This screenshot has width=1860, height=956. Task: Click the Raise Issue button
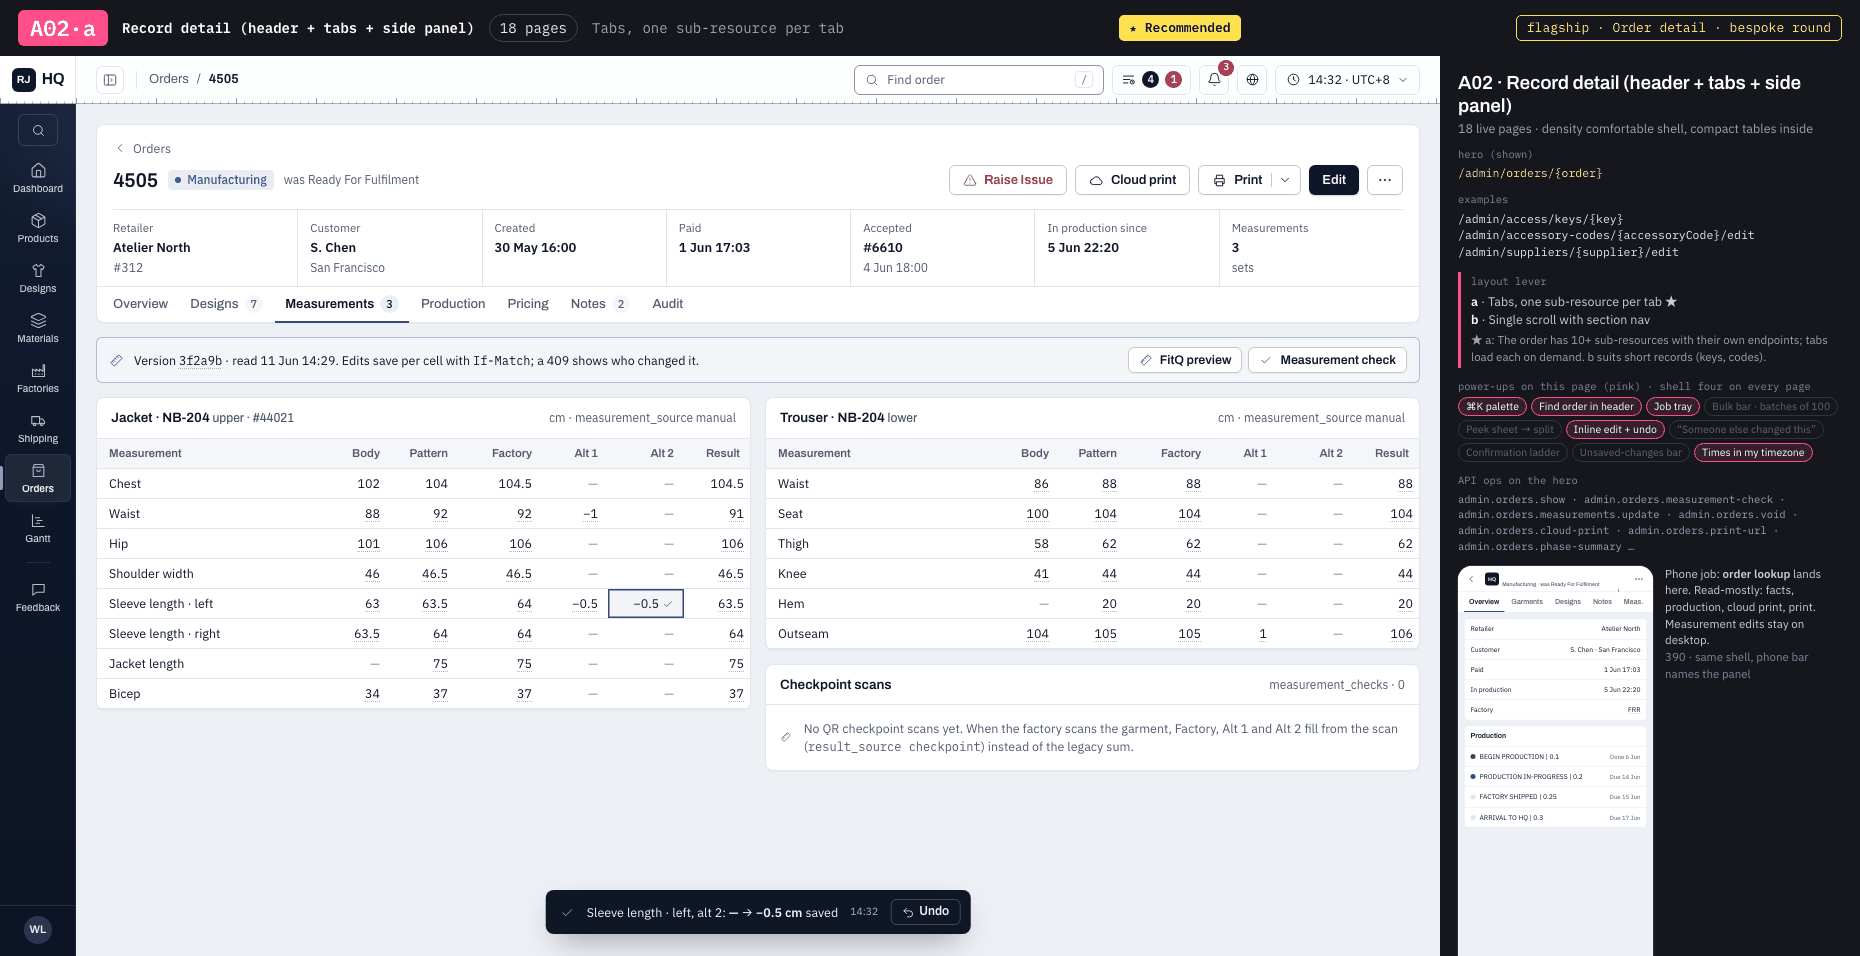pyautogui.click(x=1008, y=180)
